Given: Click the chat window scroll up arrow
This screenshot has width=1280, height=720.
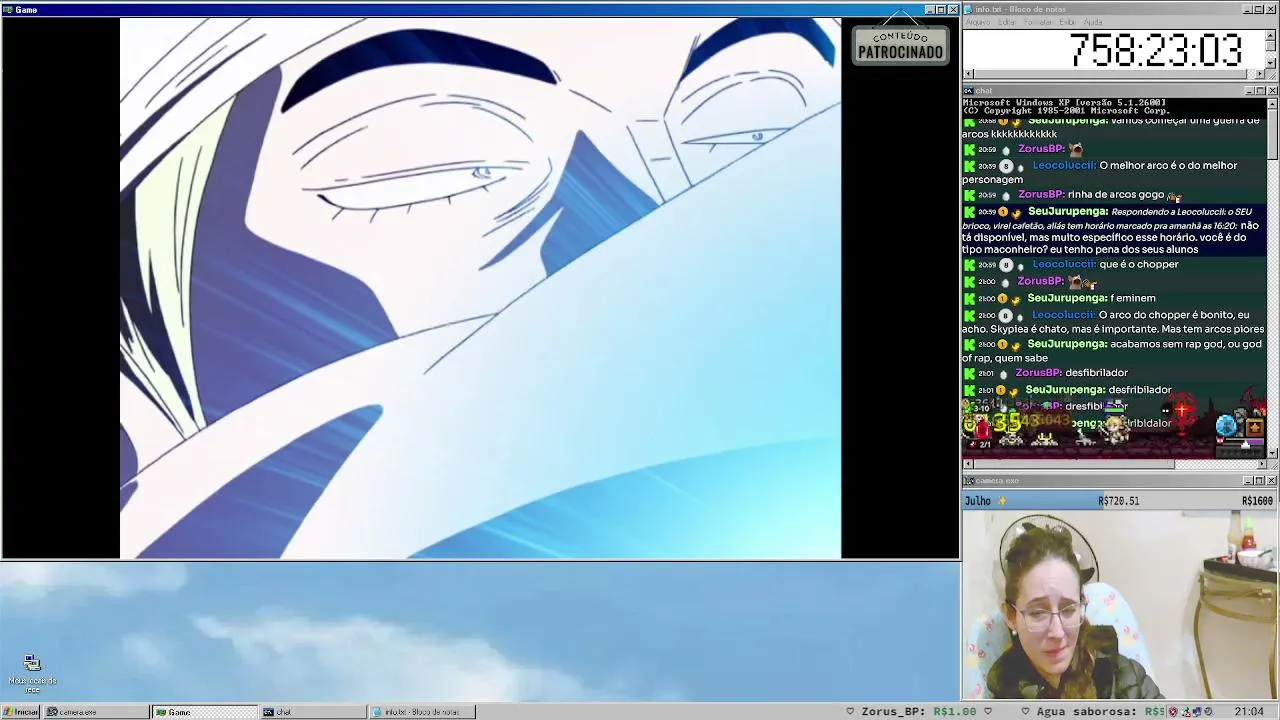Looking at the screenshot, I should pyautogui.click(x=1272, y=104).
